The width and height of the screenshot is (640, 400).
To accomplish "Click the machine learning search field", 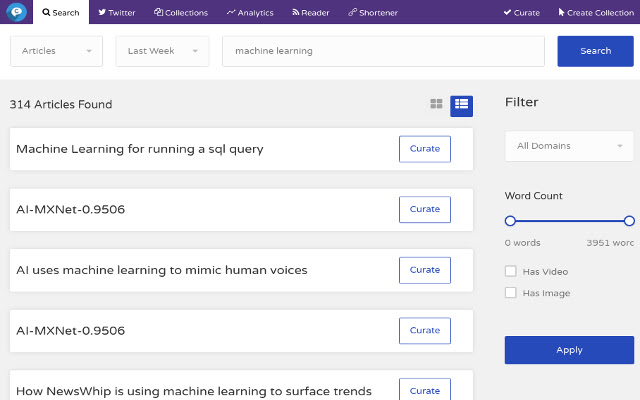I will tap(383, 51).
